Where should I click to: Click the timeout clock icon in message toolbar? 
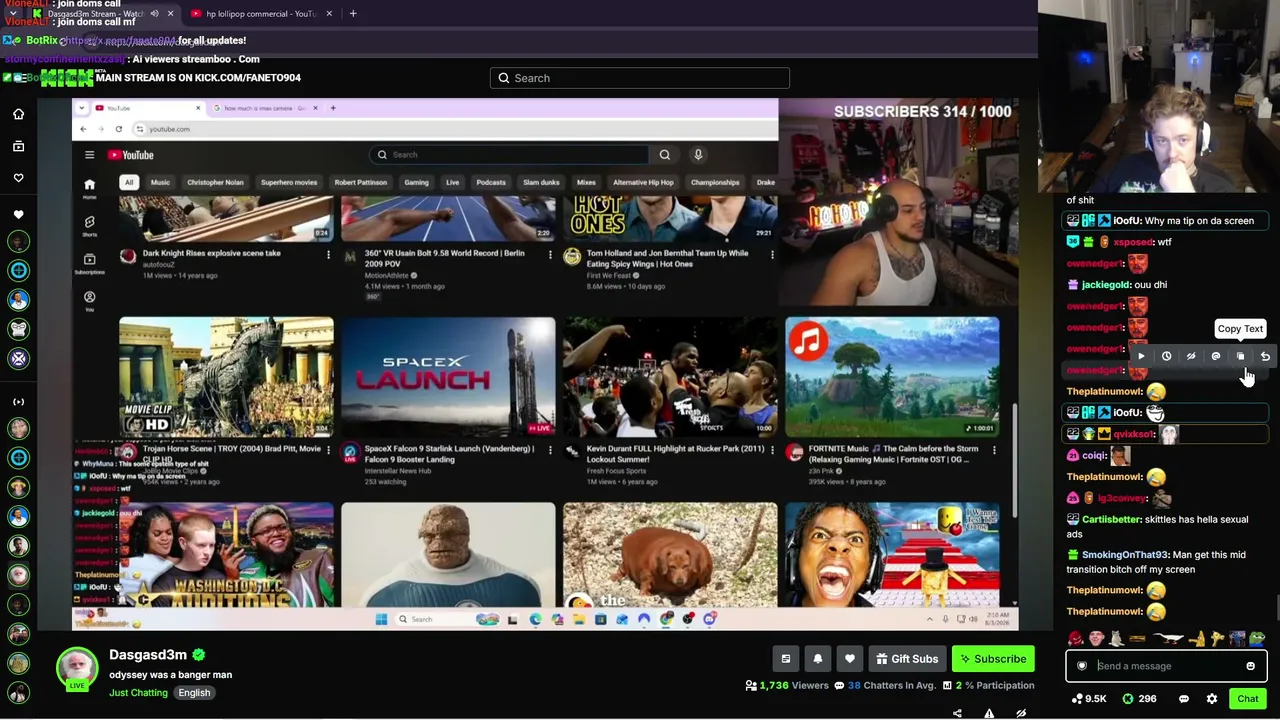(1166, 356)
